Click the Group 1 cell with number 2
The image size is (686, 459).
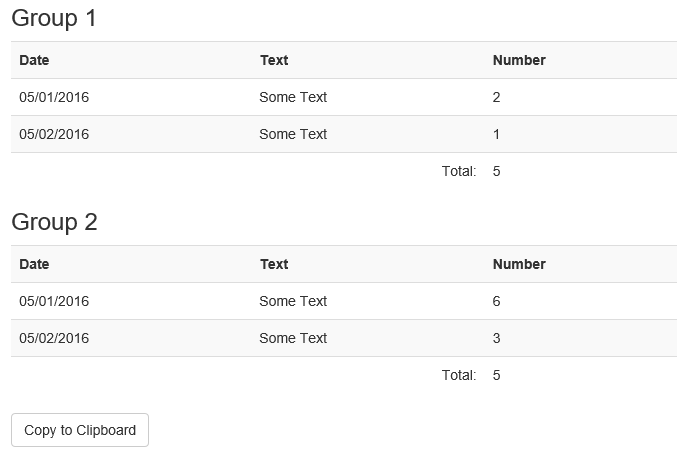[x=496, y=97]
